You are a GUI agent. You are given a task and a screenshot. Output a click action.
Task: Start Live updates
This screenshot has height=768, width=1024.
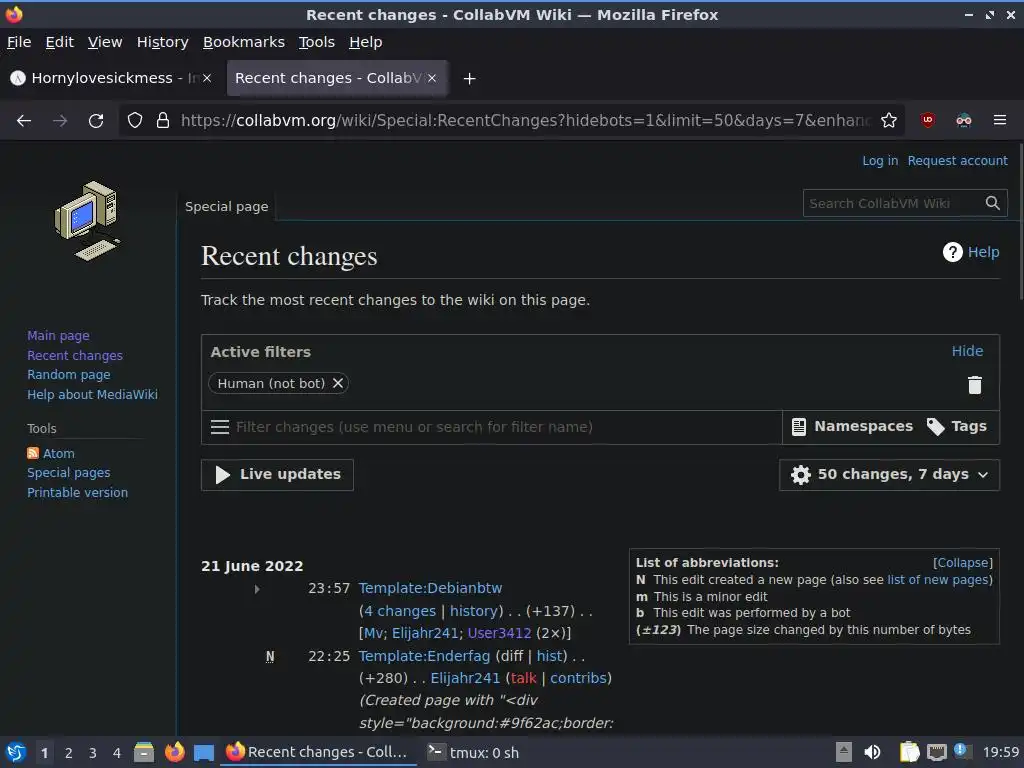coord(278,475)
